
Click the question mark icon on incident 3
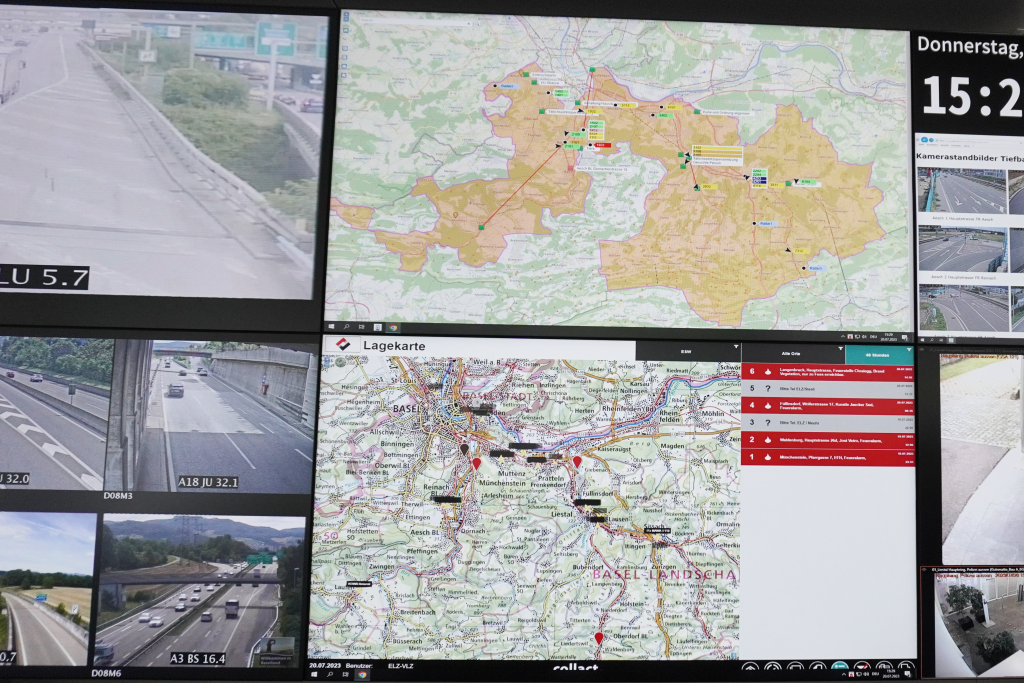(x=766, y=423)
